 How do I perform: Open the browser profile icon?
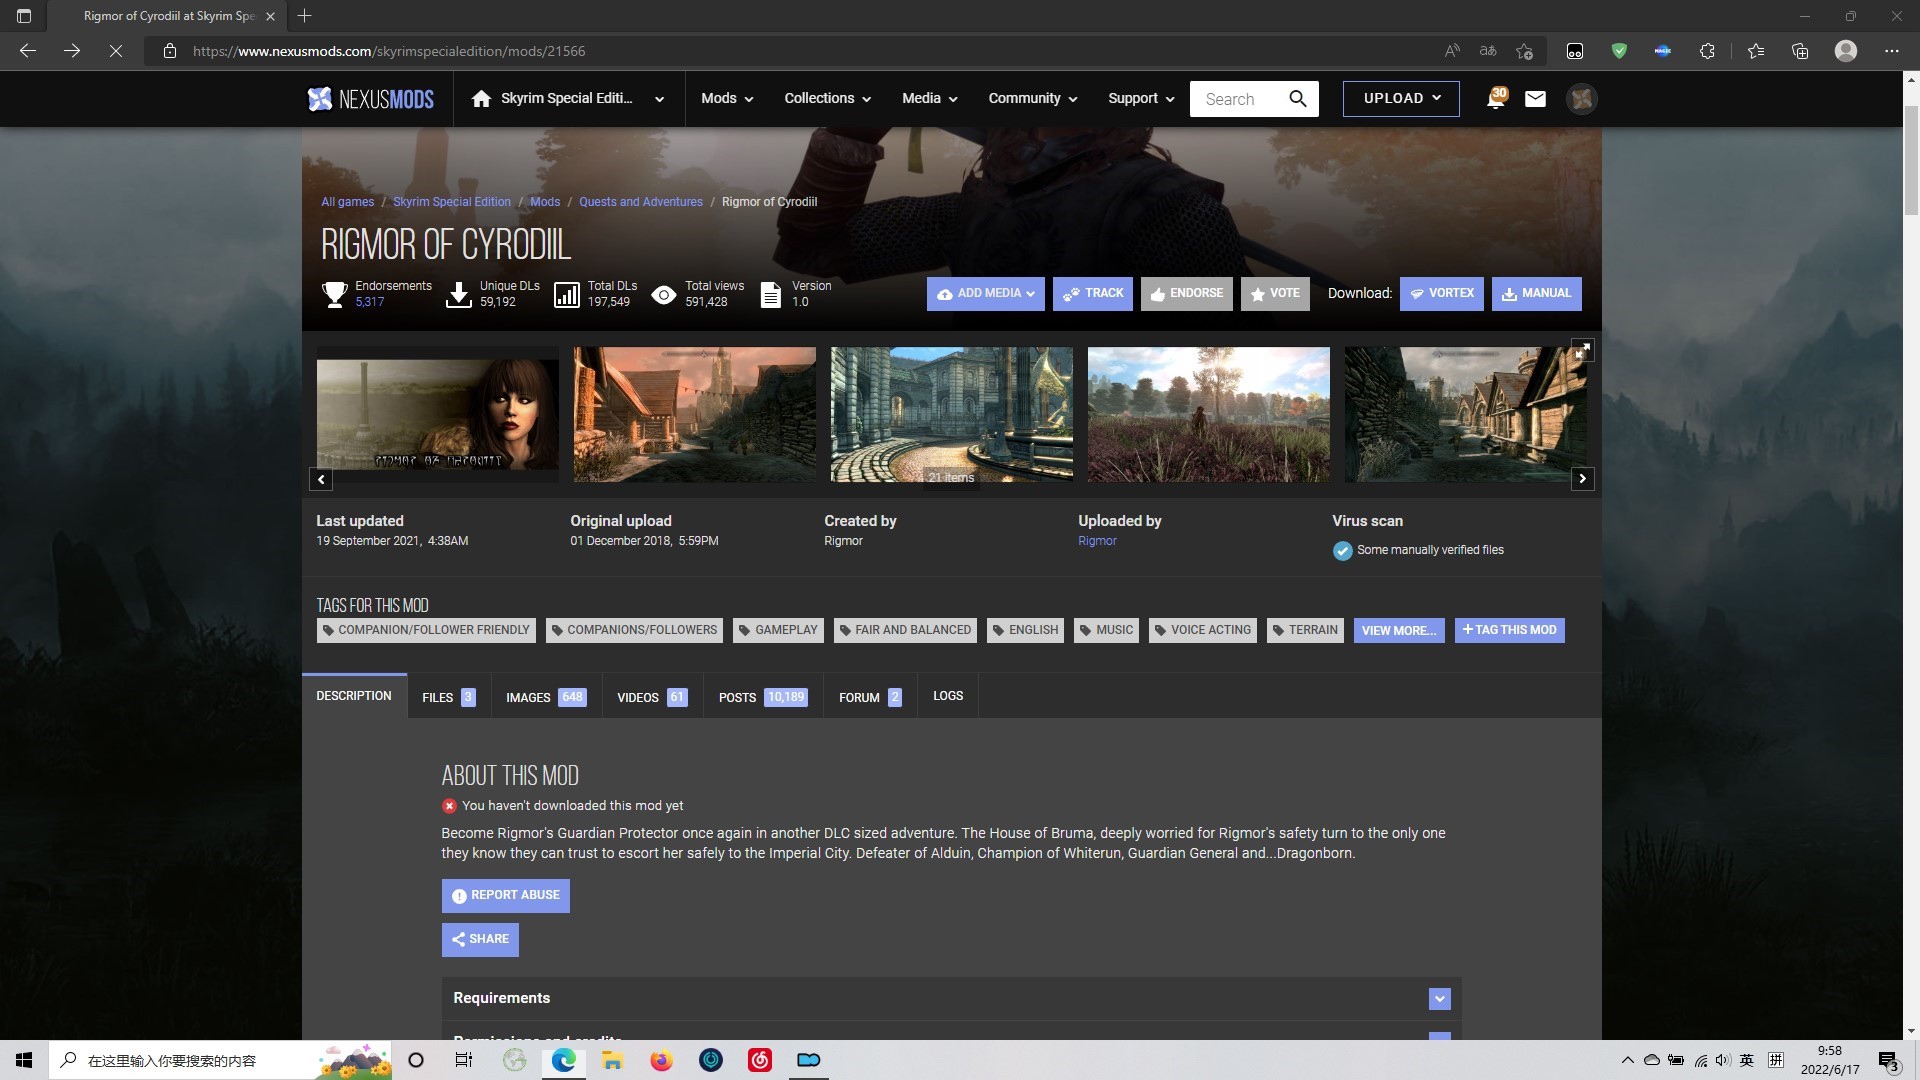[x=1846, y=51]
